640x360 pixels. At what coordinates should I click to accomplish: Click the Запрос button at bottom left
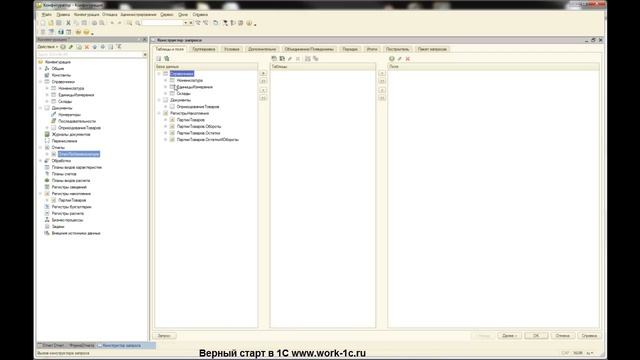pyautogui.click(x=164, y=336)
